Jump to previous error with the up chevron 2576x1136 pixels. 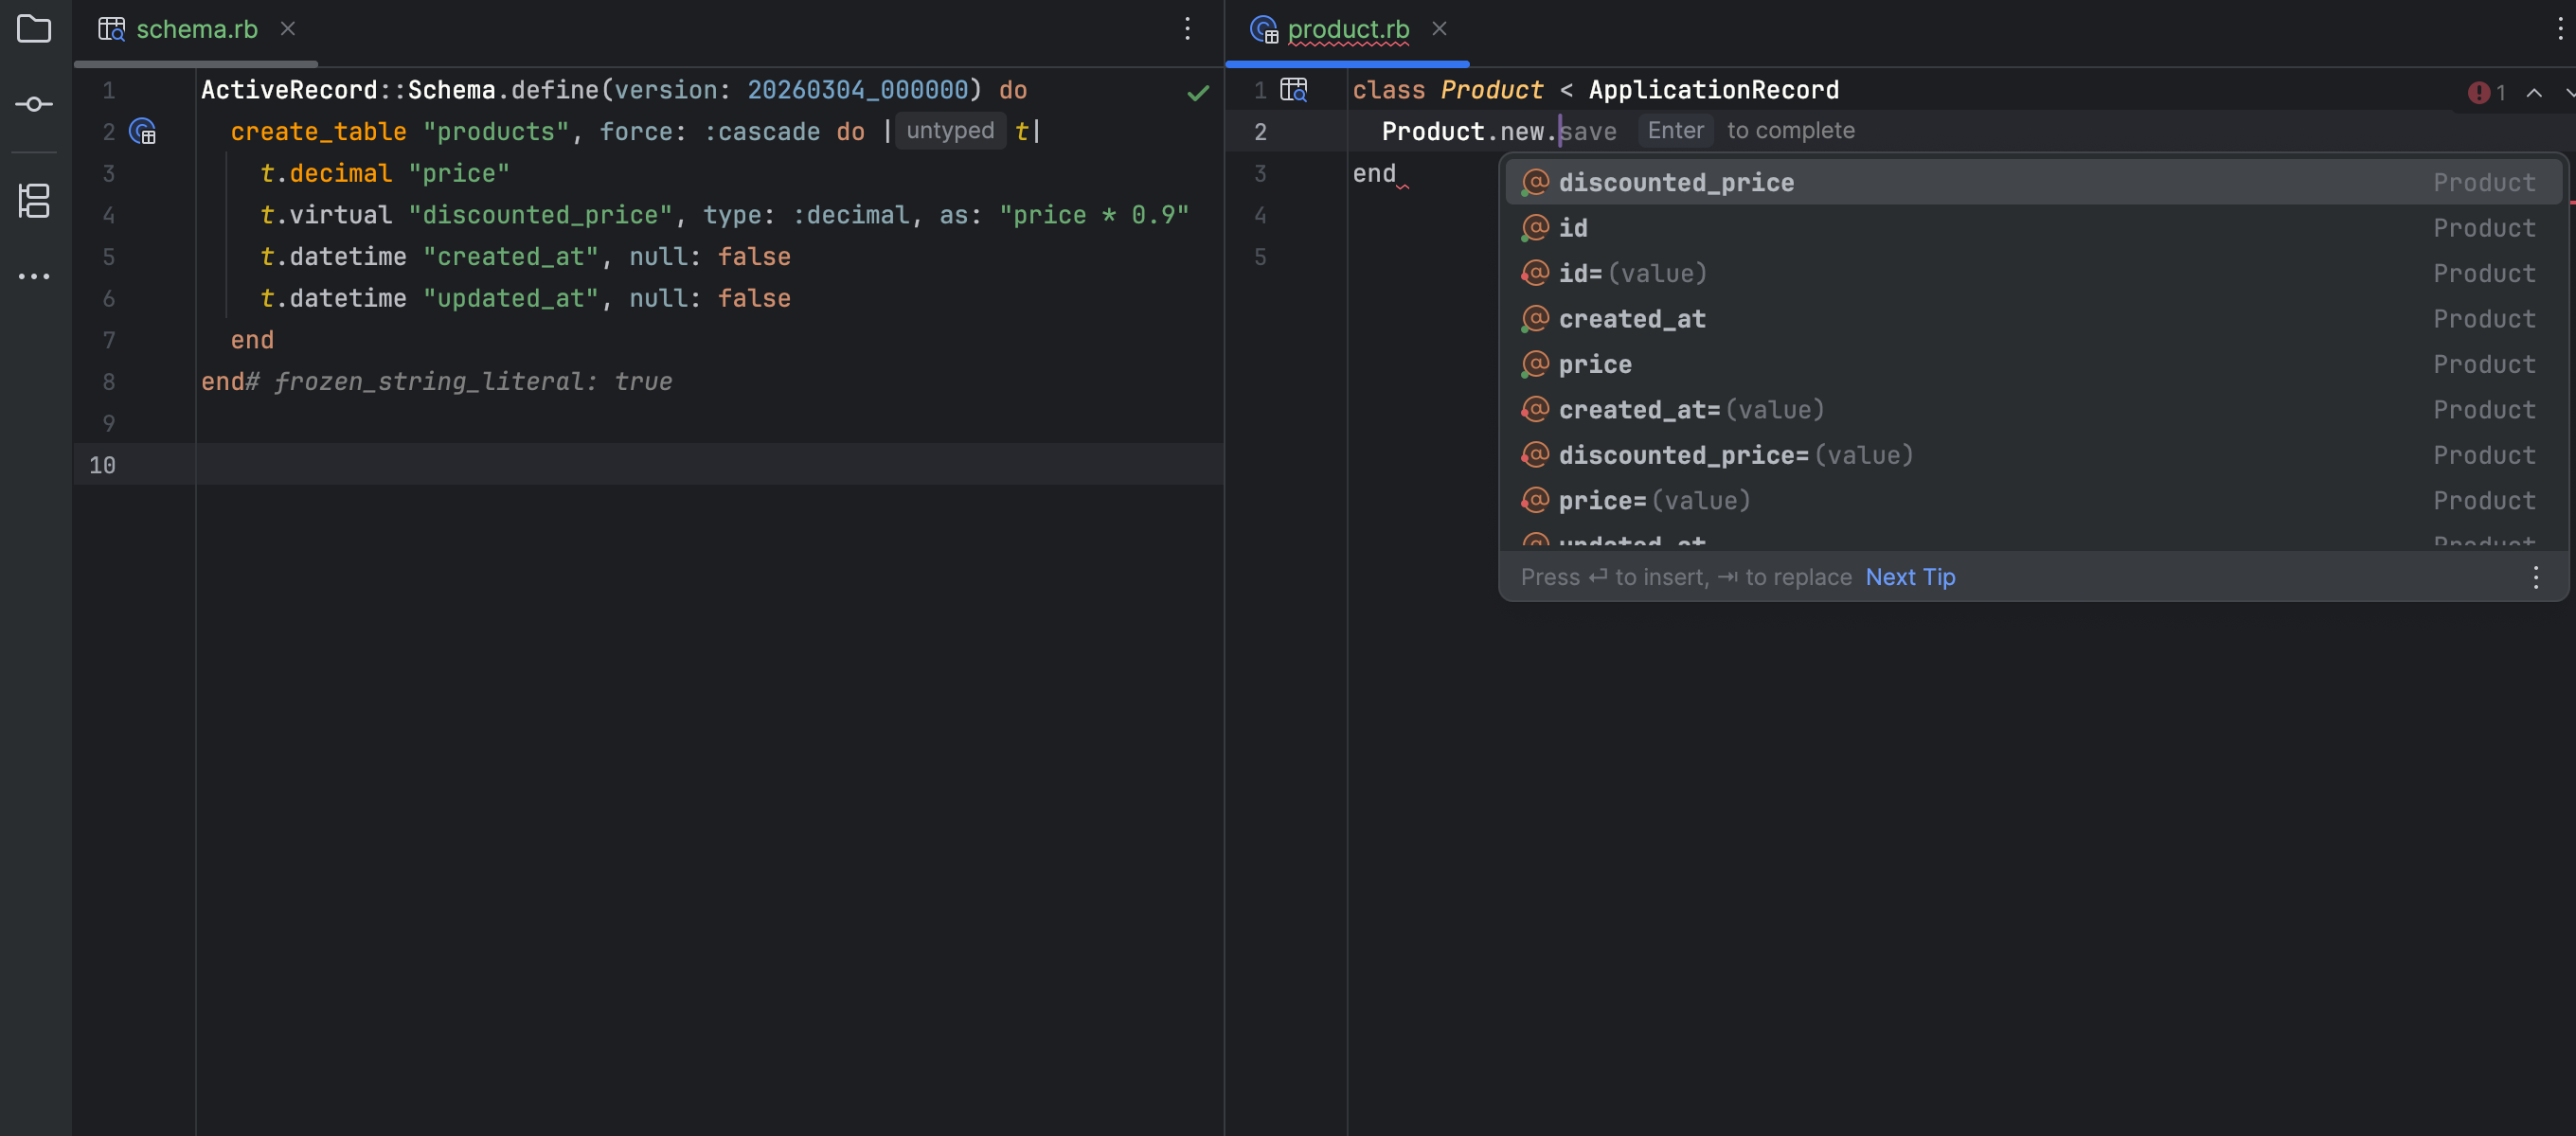tap(2534, 93)
